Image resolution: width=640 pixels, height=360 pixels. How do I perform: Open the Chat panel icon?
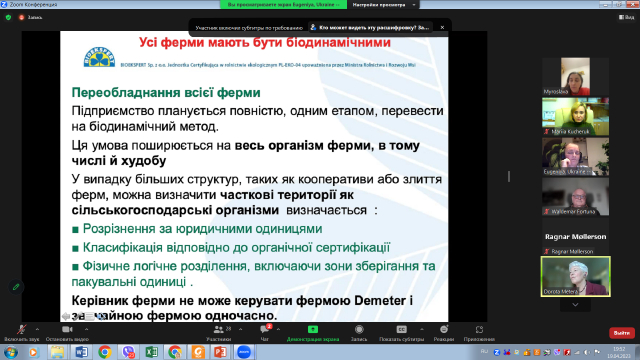click(x=264, y=329)
